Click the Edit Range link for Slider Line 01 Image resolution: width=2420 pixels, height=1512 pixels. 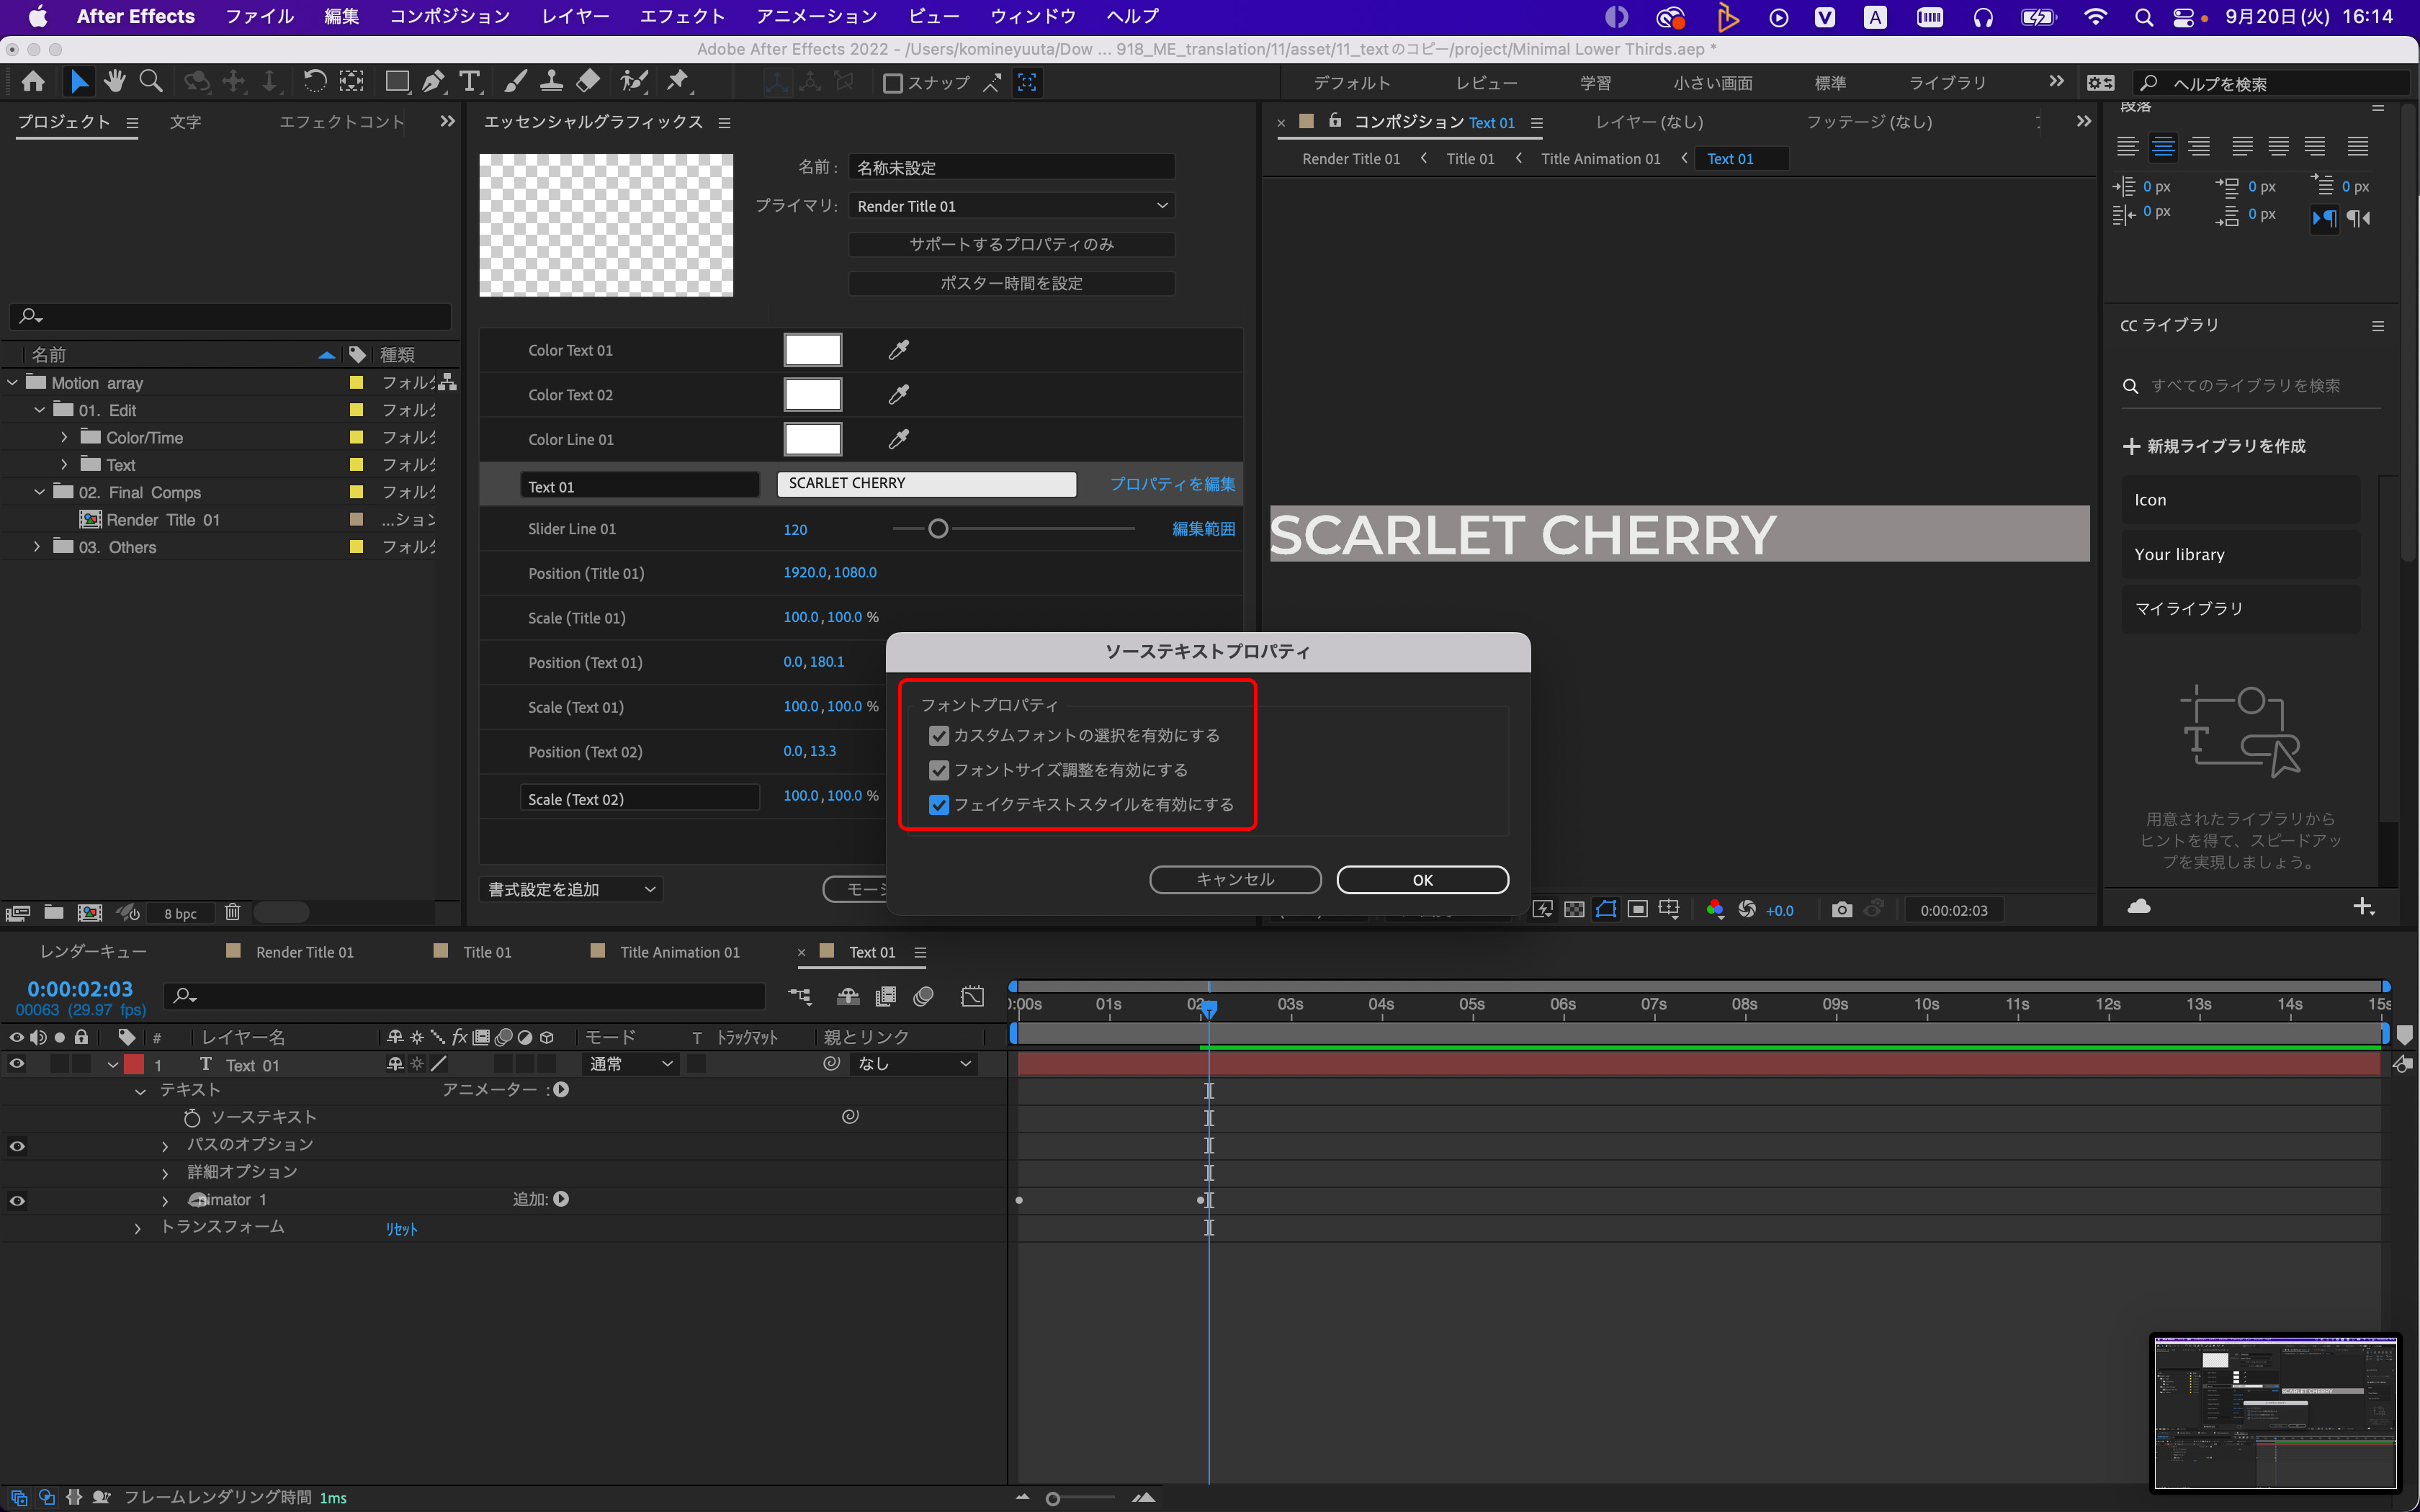tap(1203, 529)
